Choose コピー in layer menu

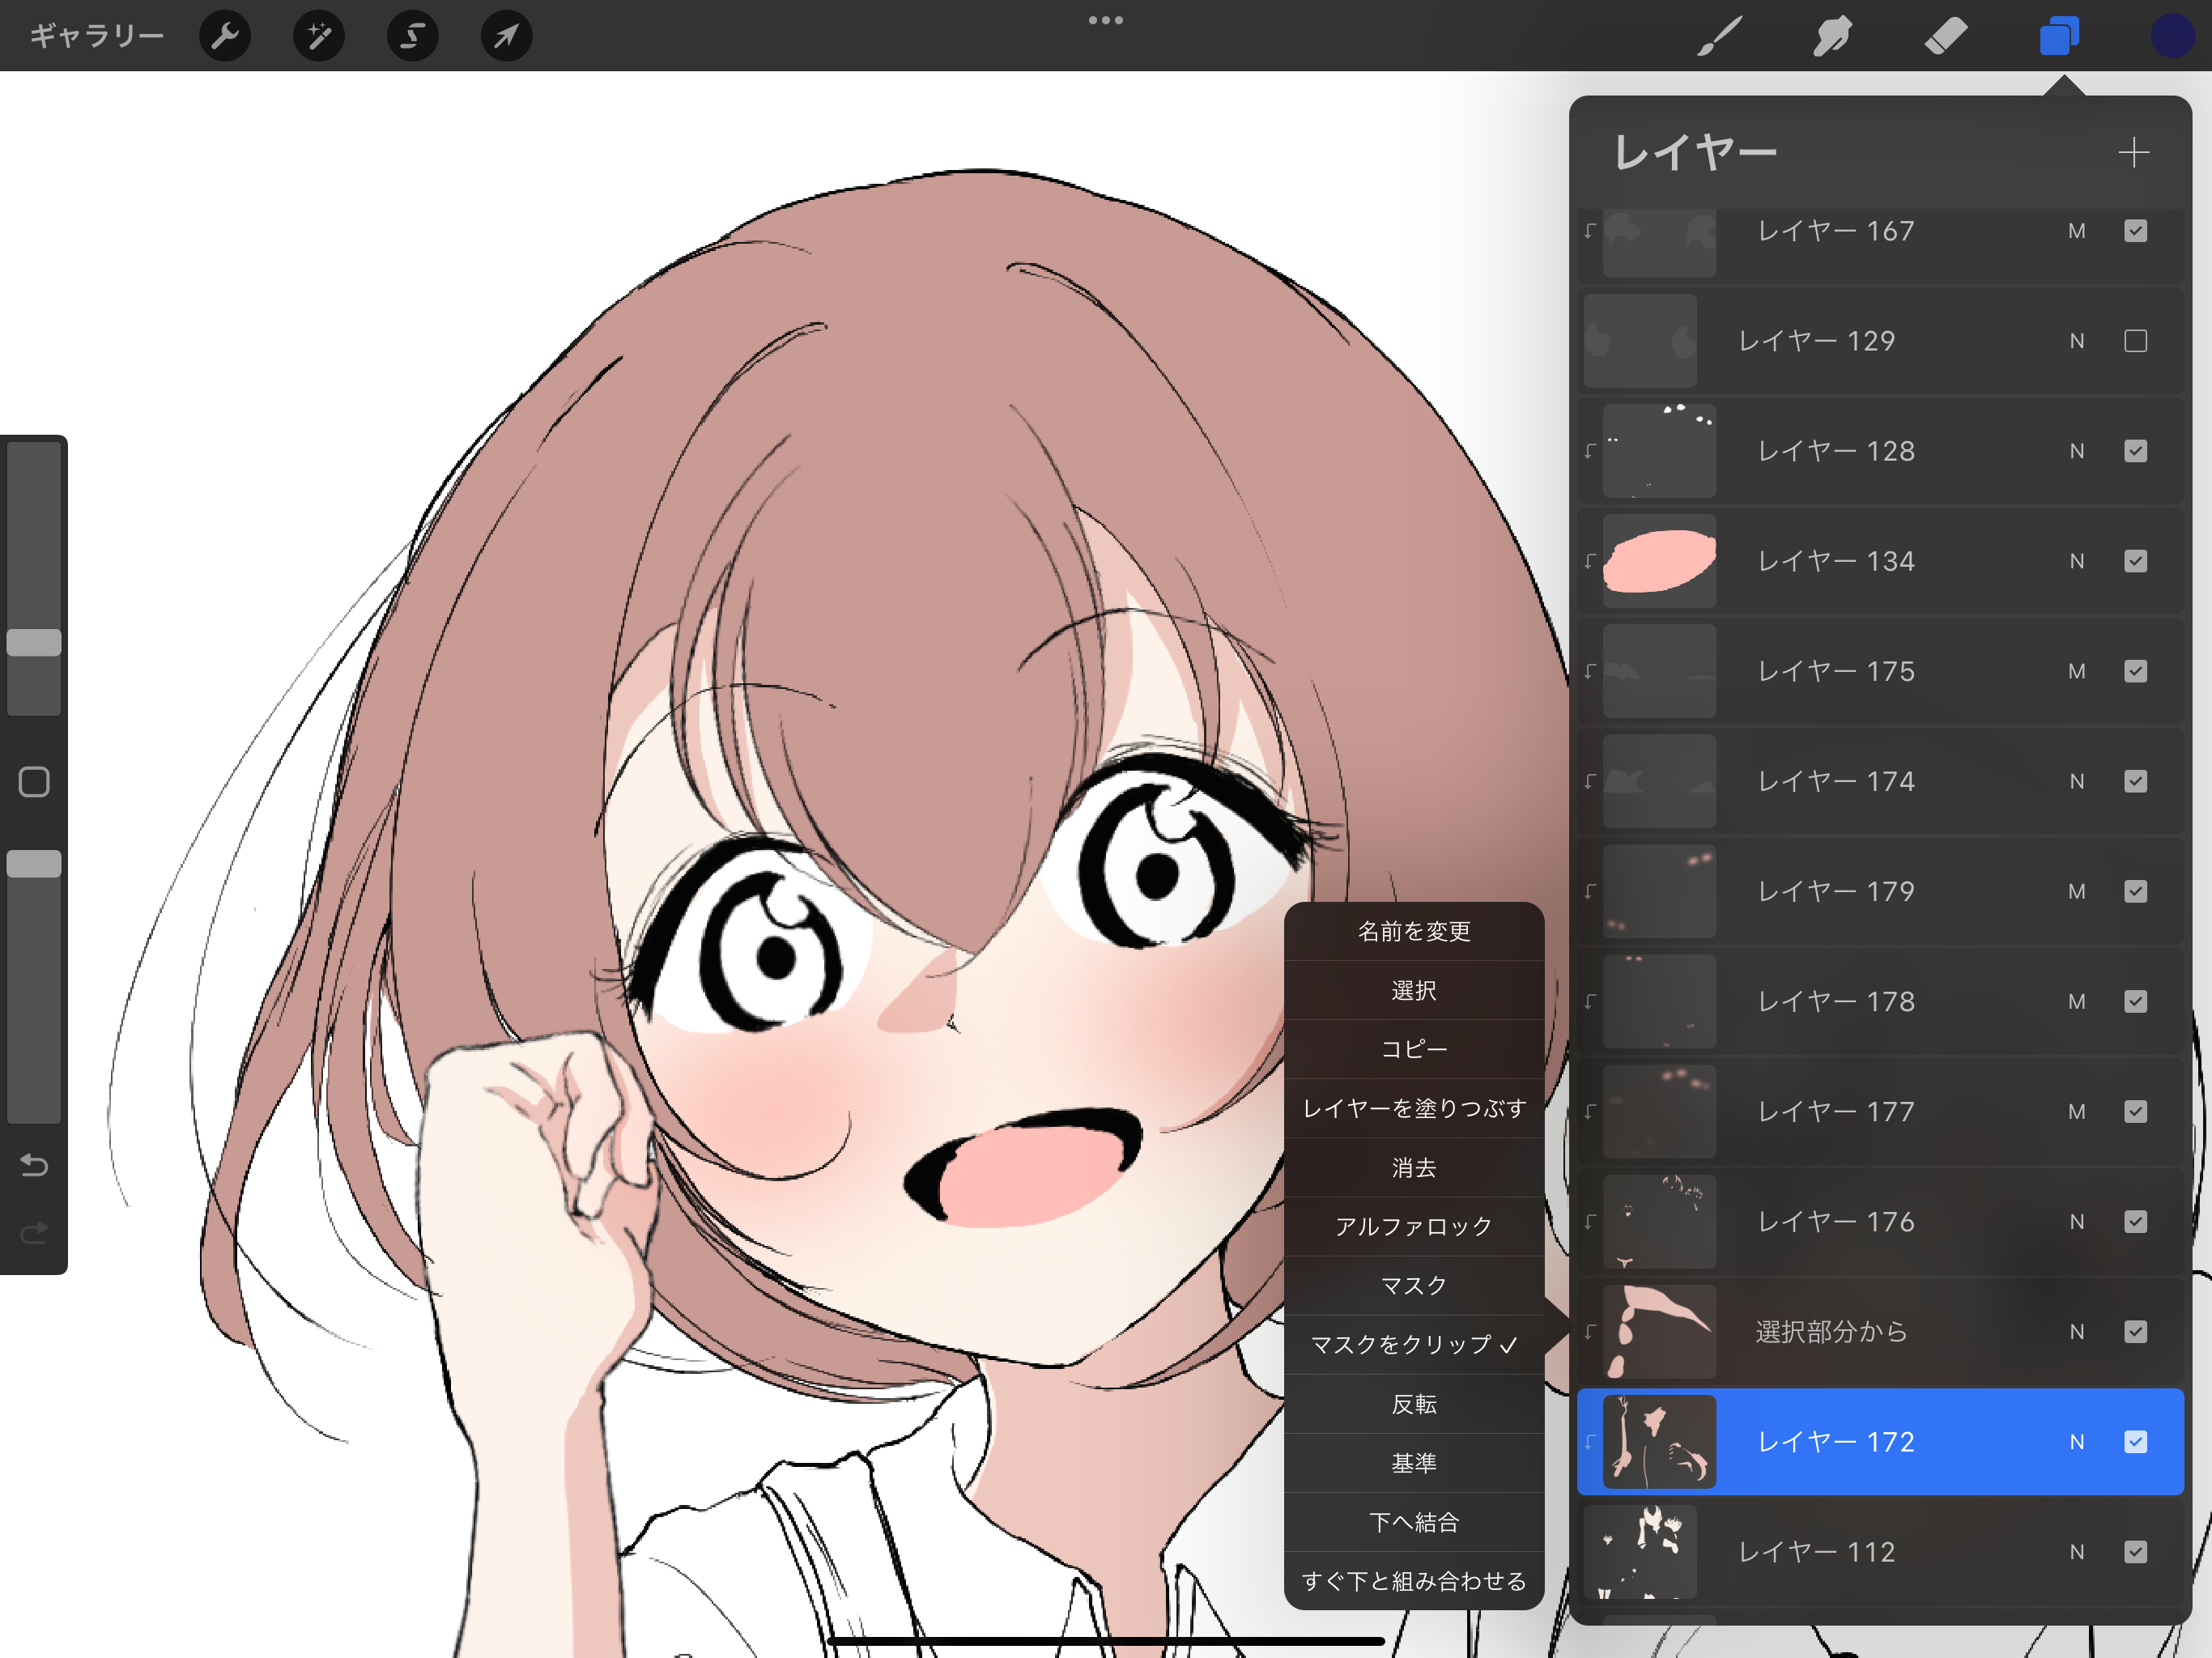point(1414,1049)
